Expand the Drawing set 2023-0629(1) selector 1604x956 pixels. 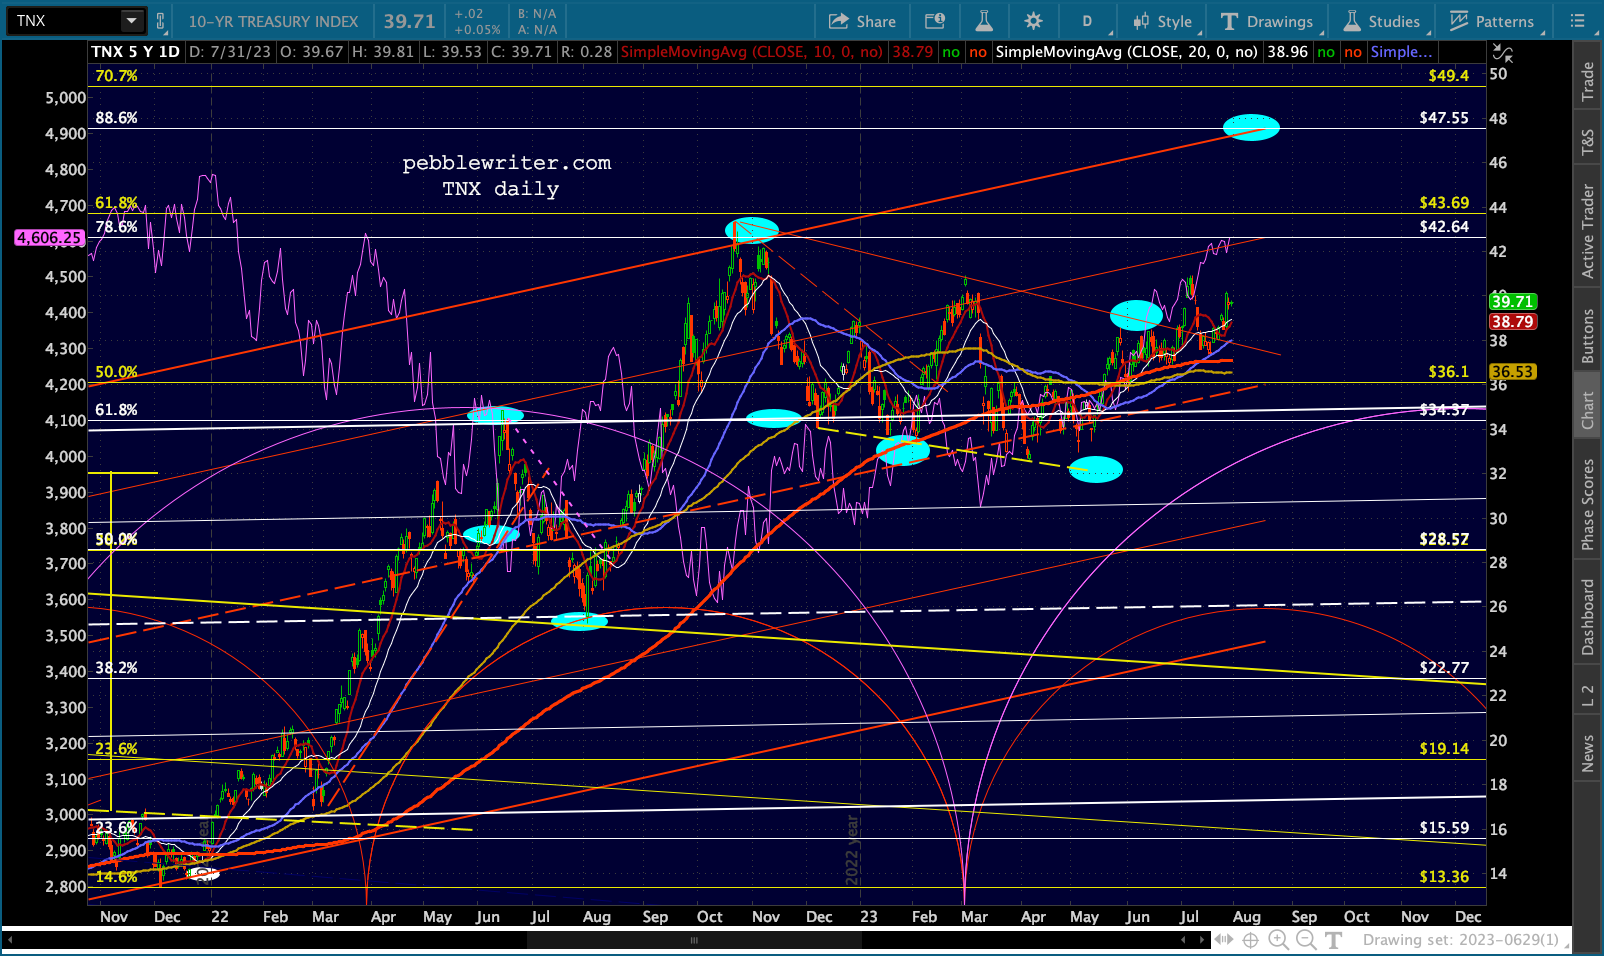click(x=1461, y=940)
